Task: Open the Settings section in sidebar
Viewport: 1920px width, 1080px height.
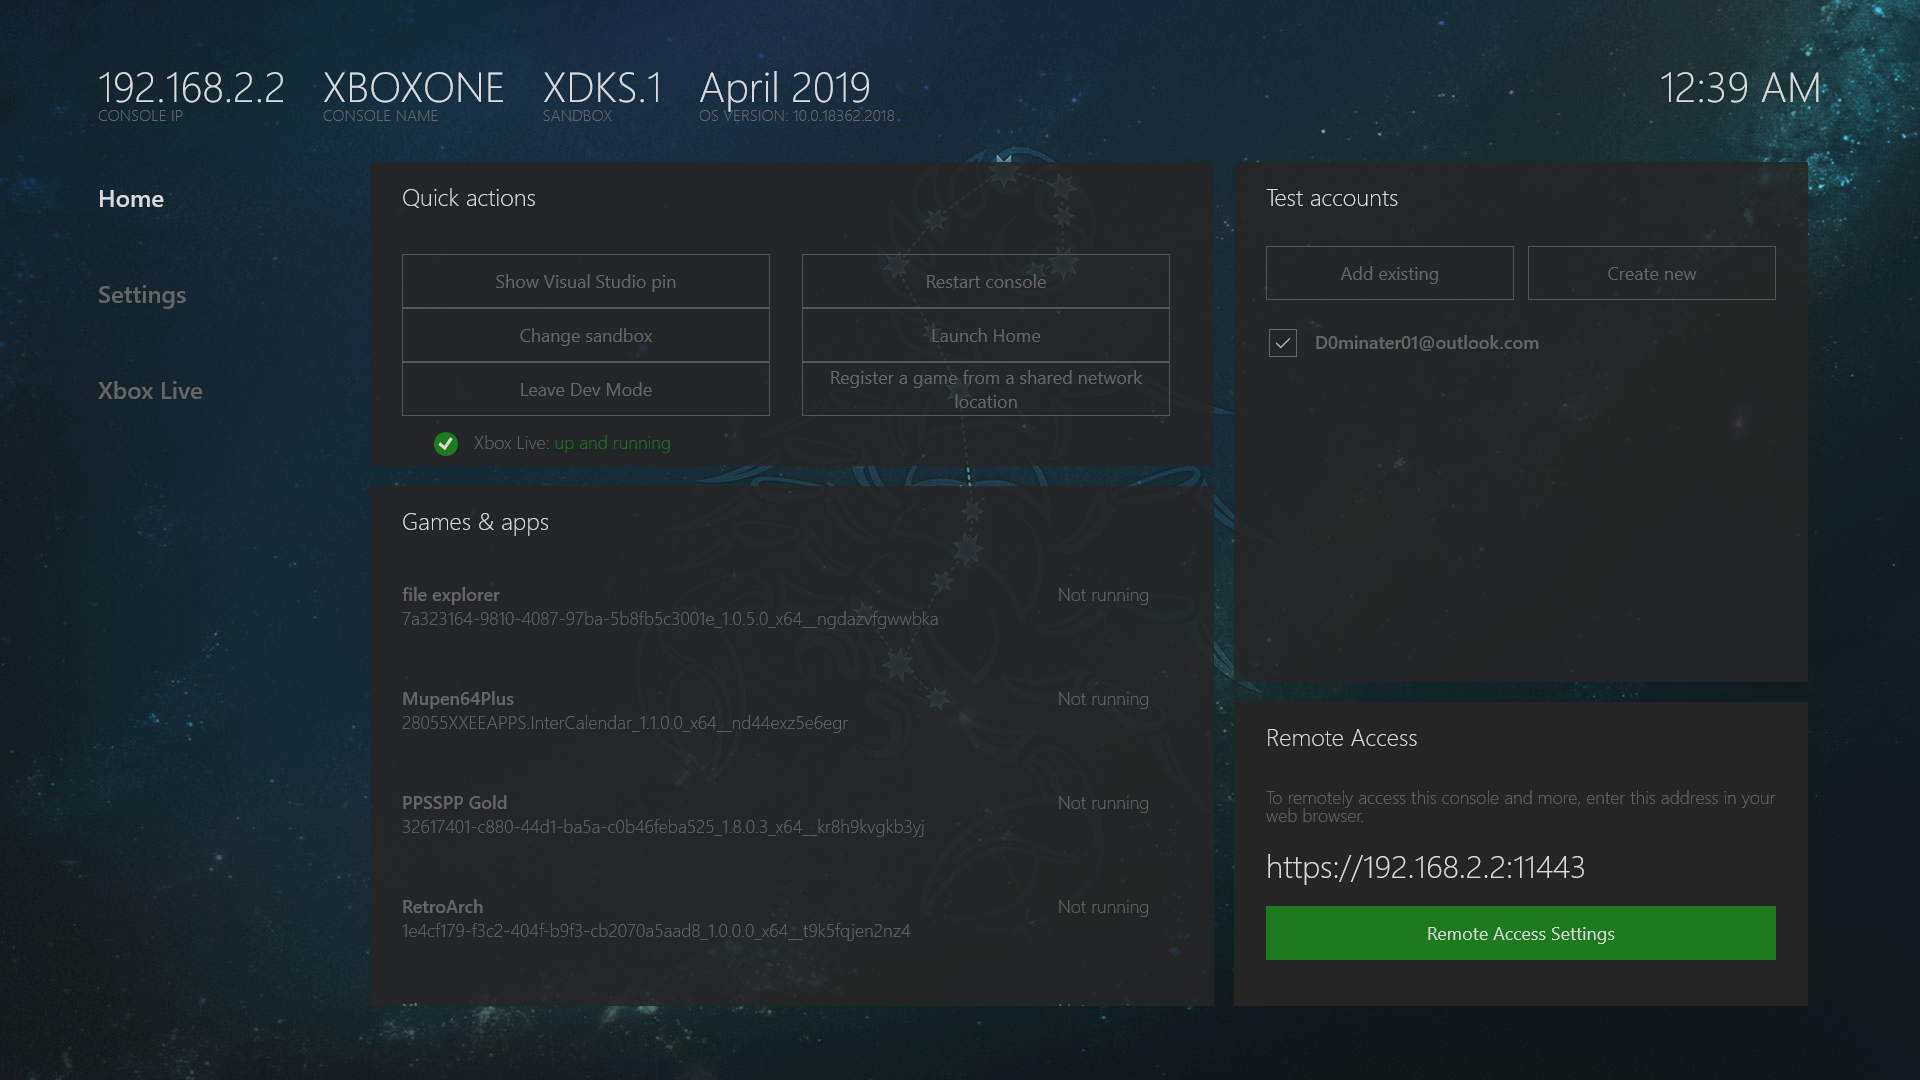Action: coord(142,294)
